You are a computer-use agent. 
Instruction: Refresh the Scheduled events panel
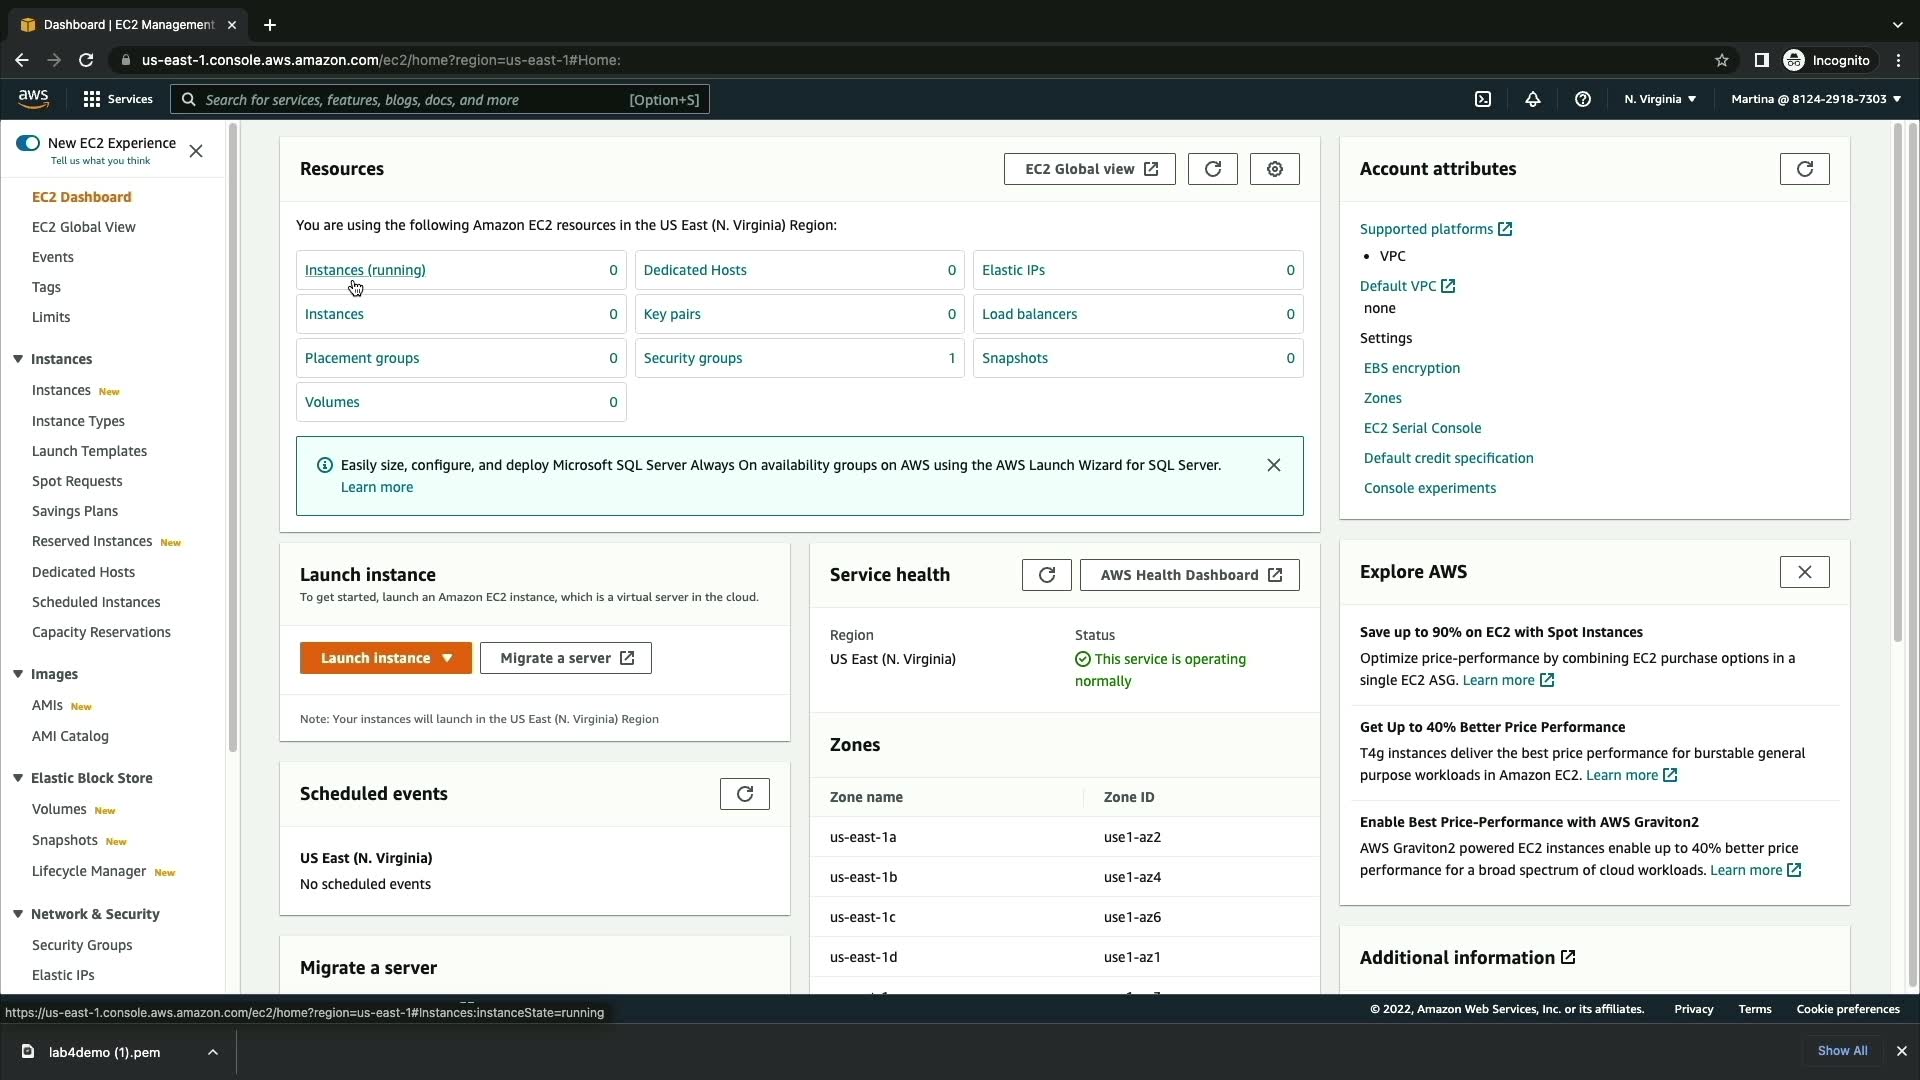tap(744, 794)
